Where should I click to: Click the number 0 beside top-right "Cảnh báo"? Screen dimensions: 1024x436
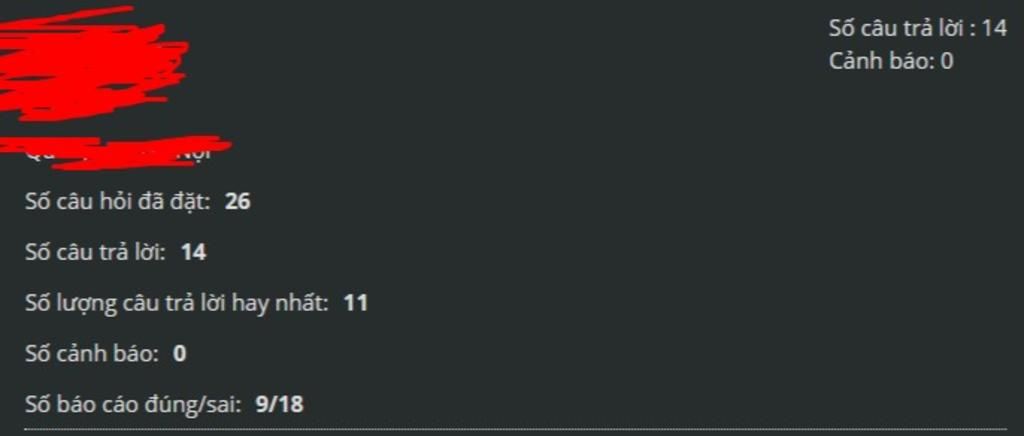(946, 61)
